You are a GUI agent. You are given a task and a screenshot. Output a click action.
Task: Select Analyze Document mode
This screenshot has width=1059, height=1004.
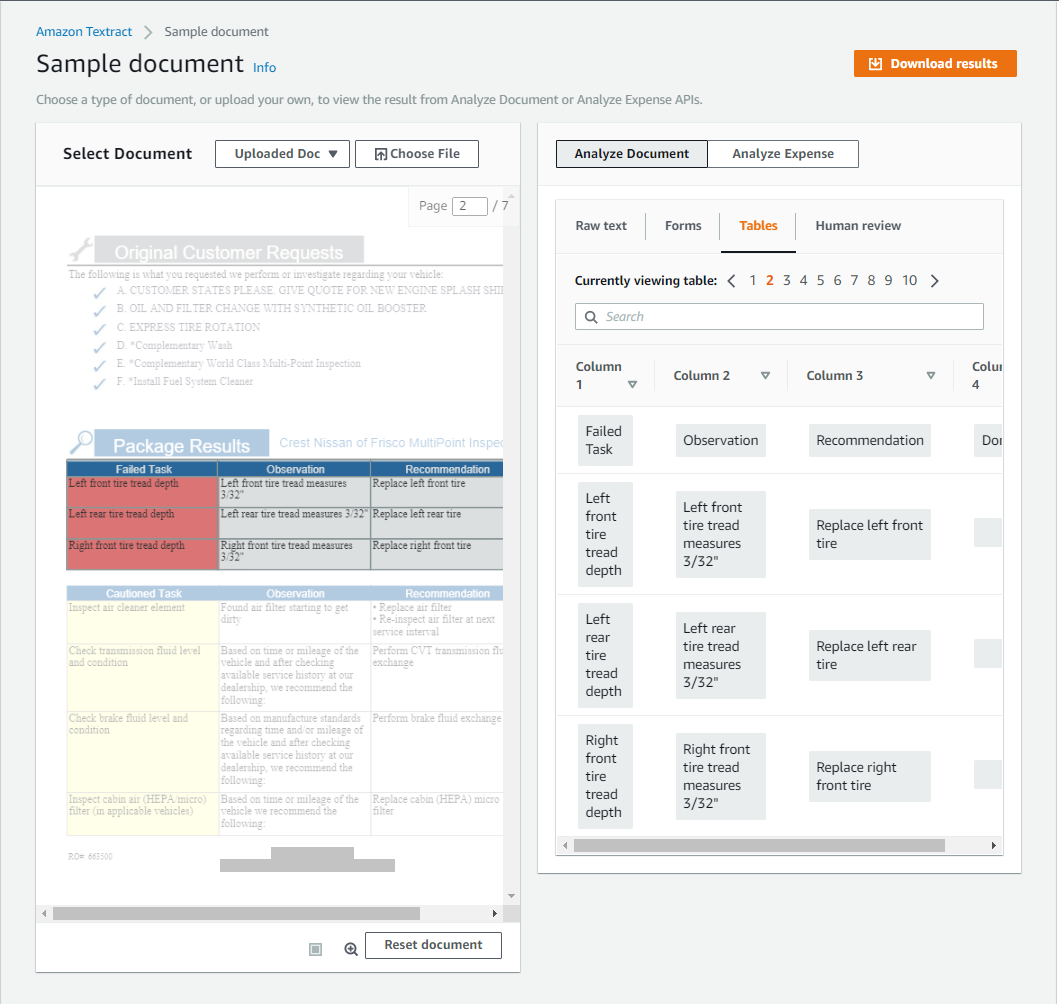pos(631,154)
